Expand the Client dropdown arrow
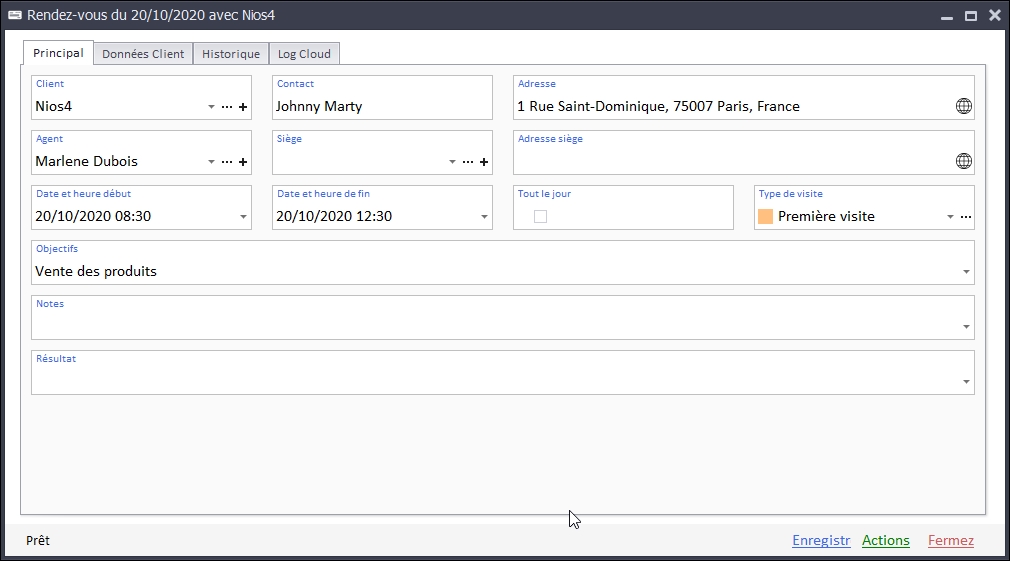This screenshot has width=1010, height=561. [x=211, y=107]
